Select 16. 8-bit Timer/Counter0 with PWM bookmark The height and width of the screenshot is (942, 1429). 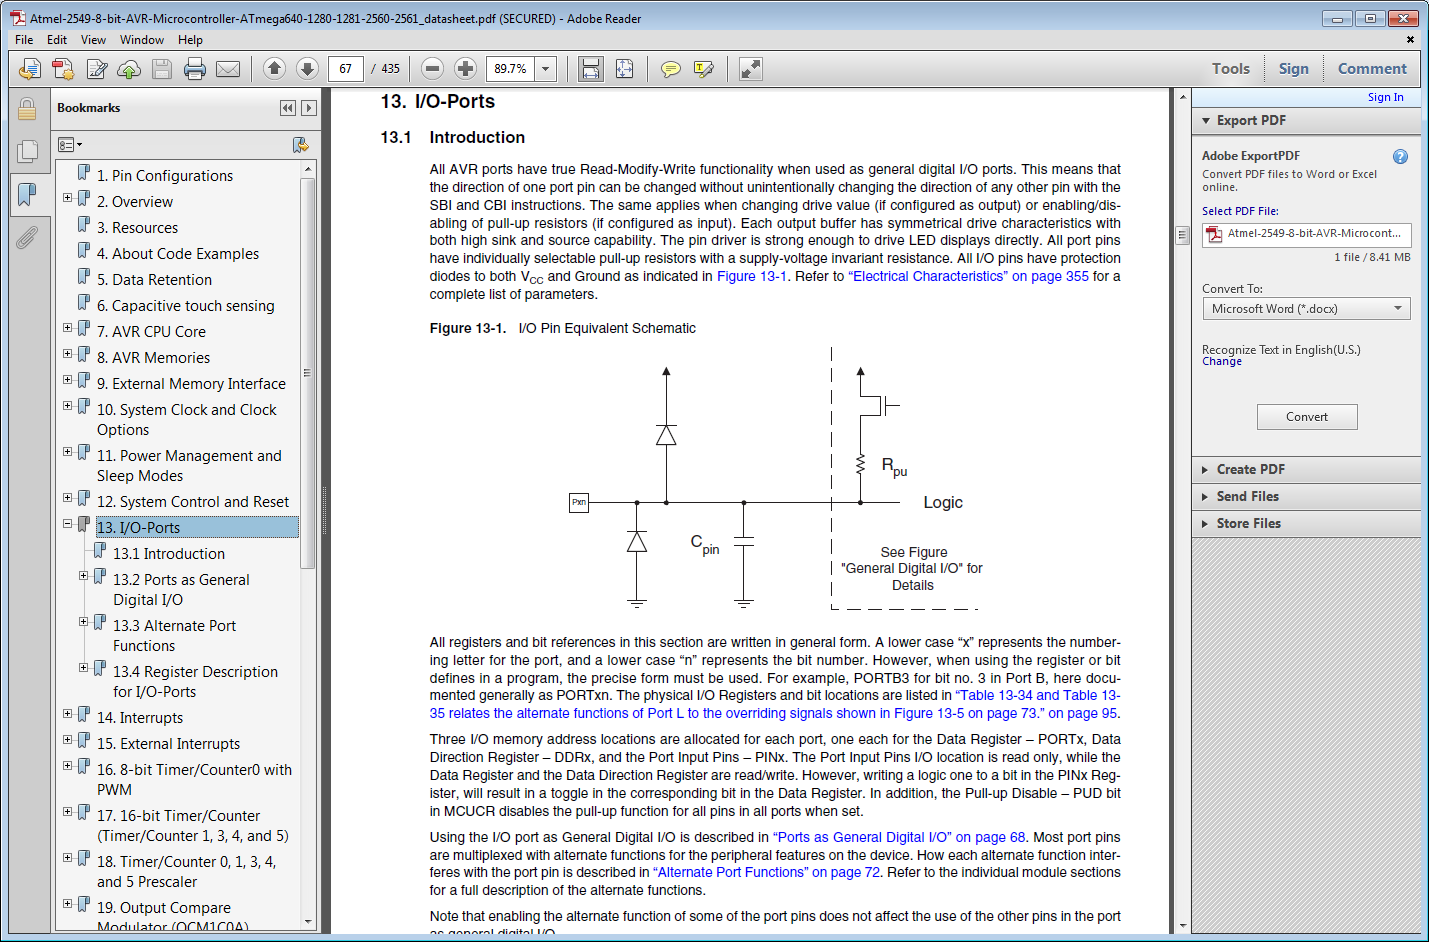[194, 780]
